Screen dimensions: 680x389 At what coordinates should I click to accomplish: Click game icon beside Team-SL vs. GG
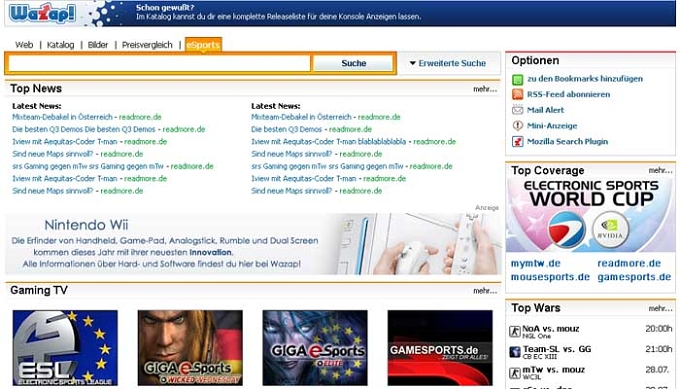pyautogui.click(x=515, y=352)
